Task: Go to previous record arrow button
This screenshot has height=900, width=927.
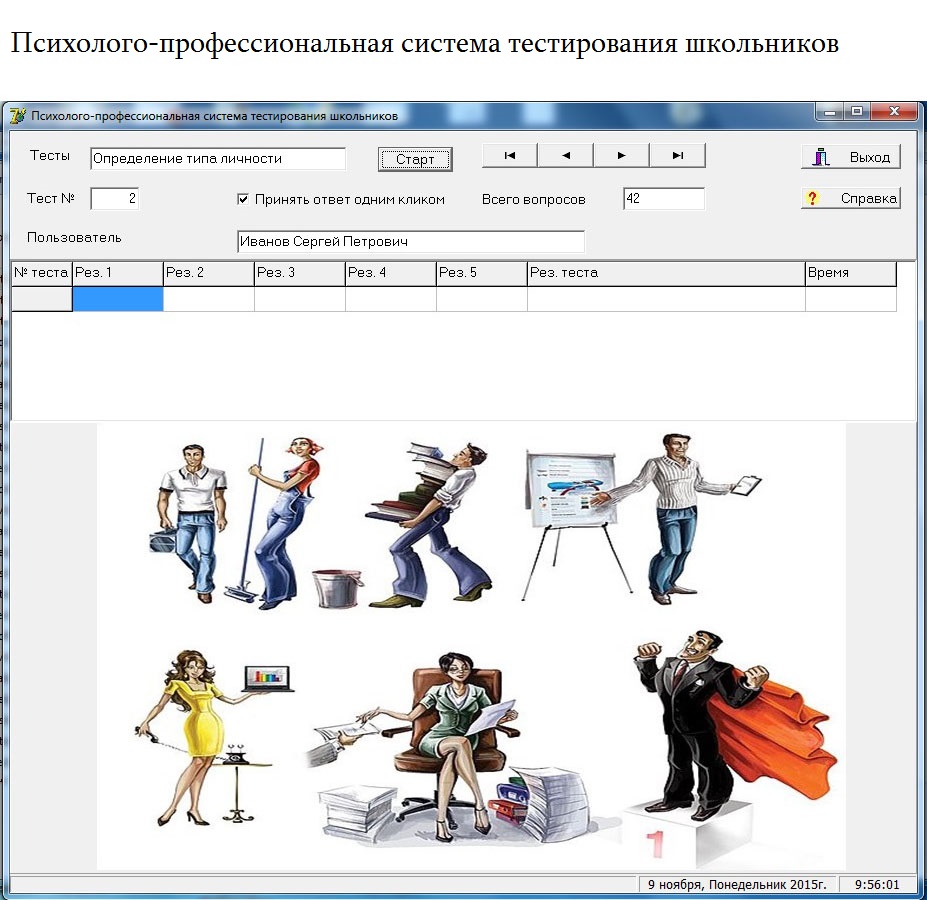Action: [566, 156]
